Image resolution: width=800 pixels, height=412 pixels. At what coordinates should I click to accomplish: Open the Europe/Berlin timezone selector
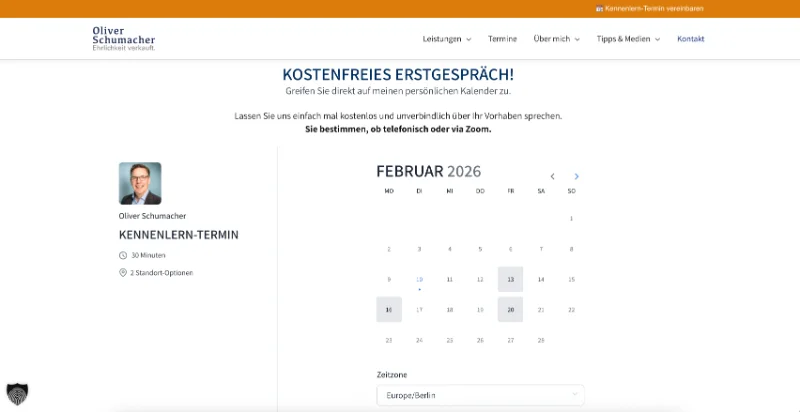pos(480,395)
